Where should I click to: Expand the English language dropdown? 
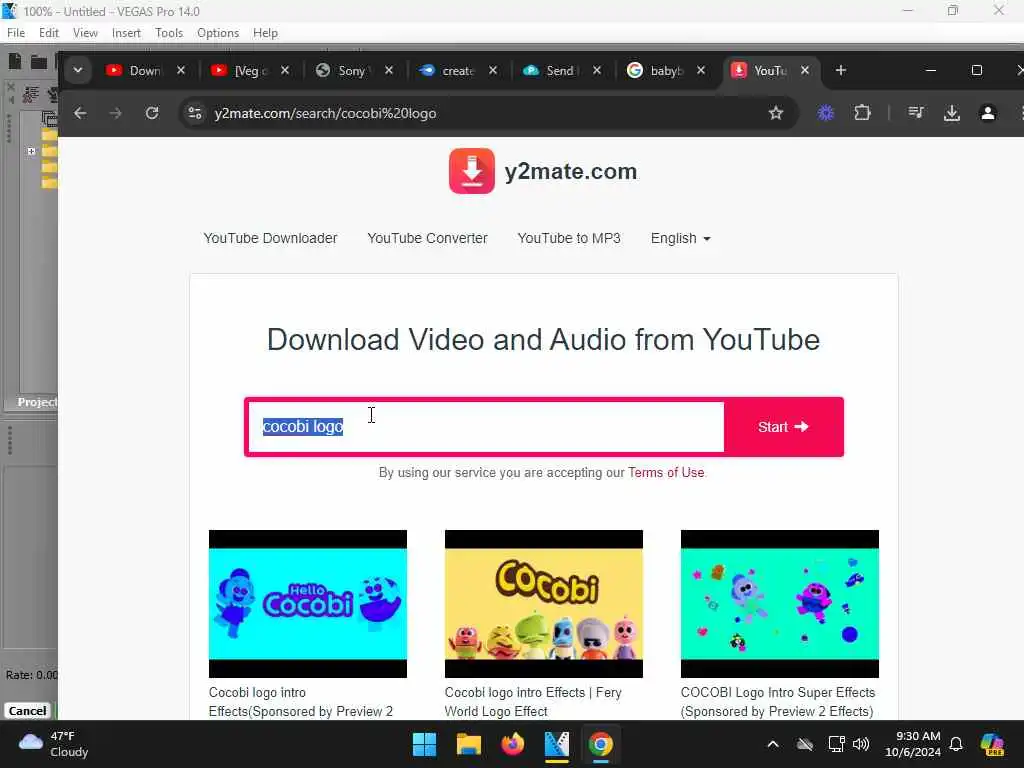[680, 238]
